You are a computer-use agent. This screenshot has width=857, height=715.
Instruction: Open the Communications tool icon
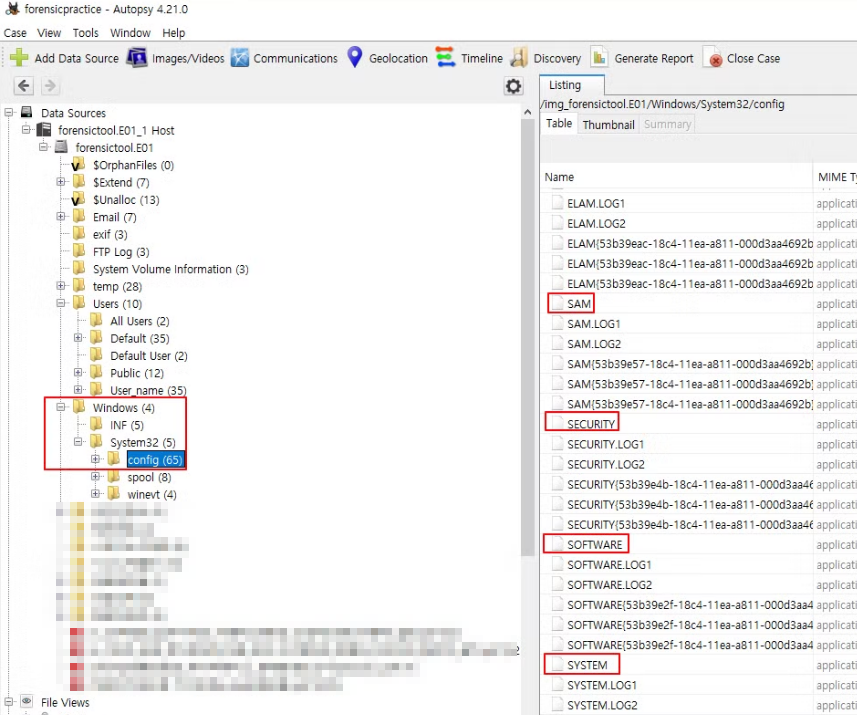coord(239,57)
